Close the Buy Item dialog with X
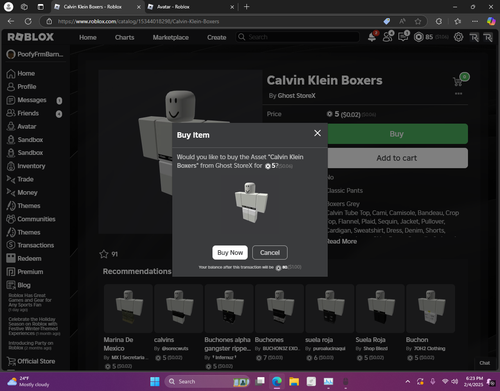500x391 pixels. click(317, 133)
